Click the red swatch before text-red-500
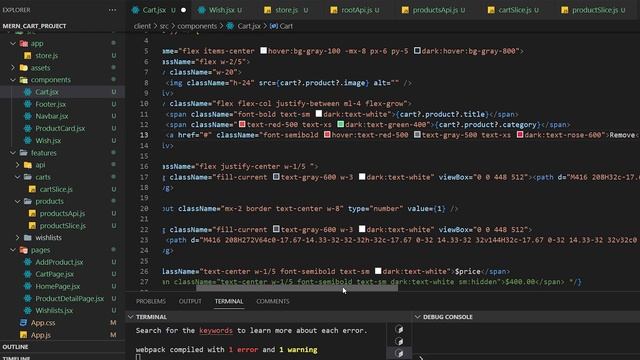 (242, 124)
